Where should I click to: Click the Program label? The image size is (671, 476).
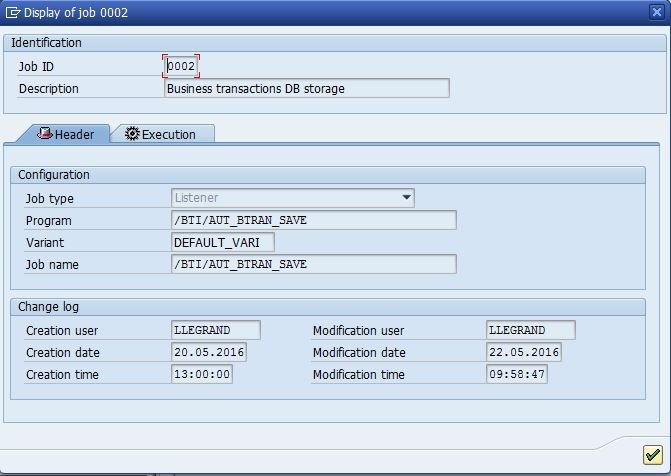49,221
